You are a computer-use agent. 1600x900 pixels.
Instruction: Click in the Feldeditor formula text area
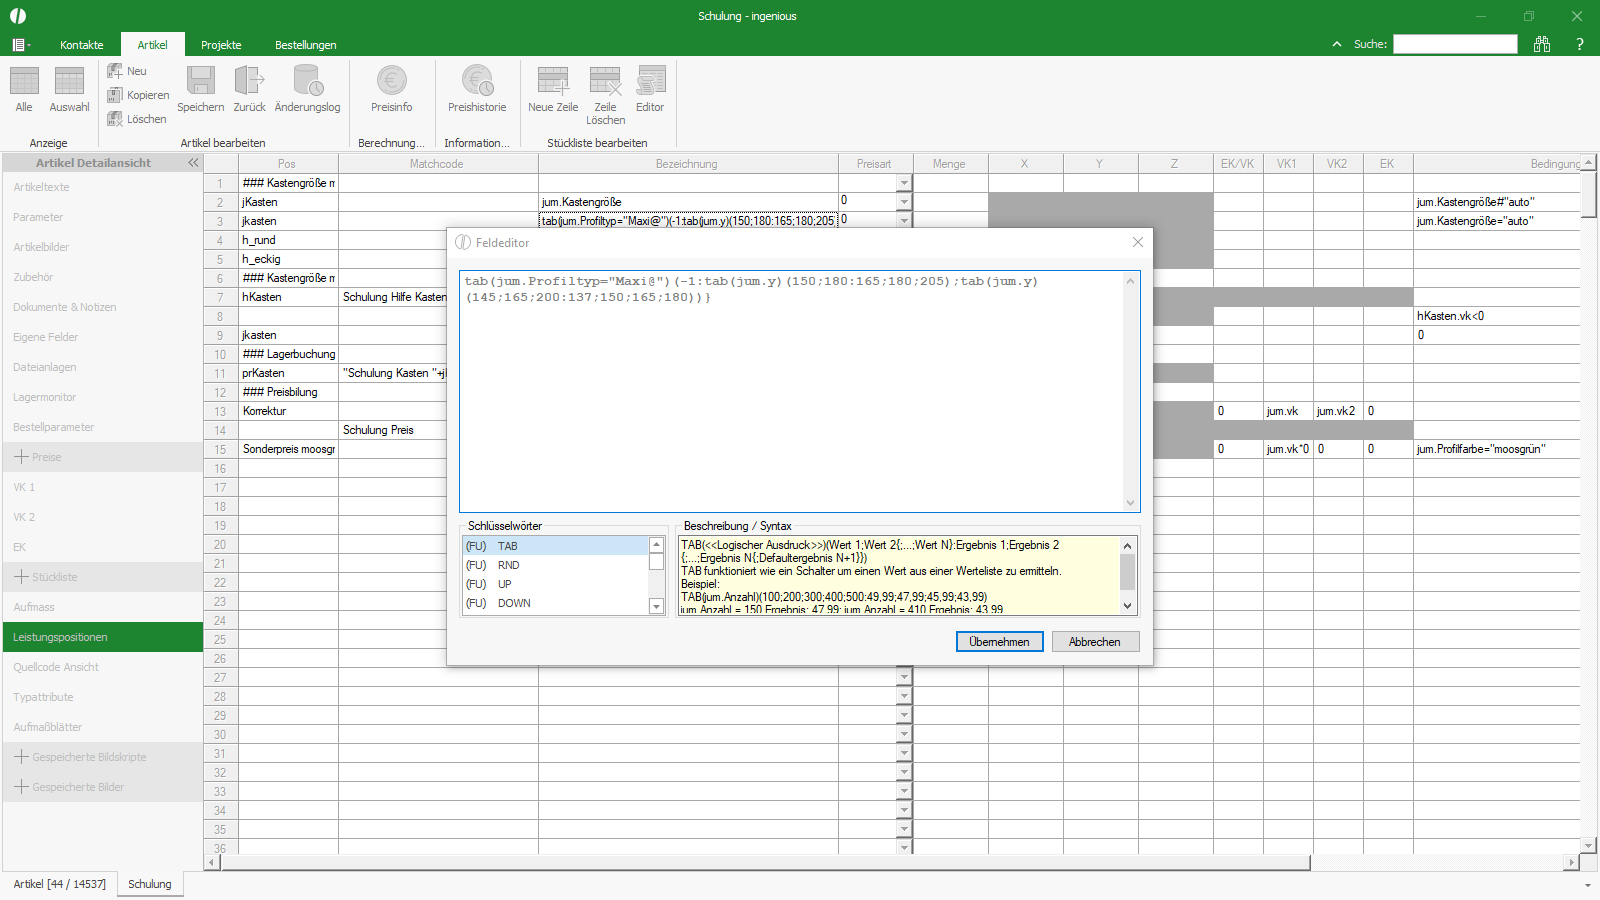click(792, 391)
